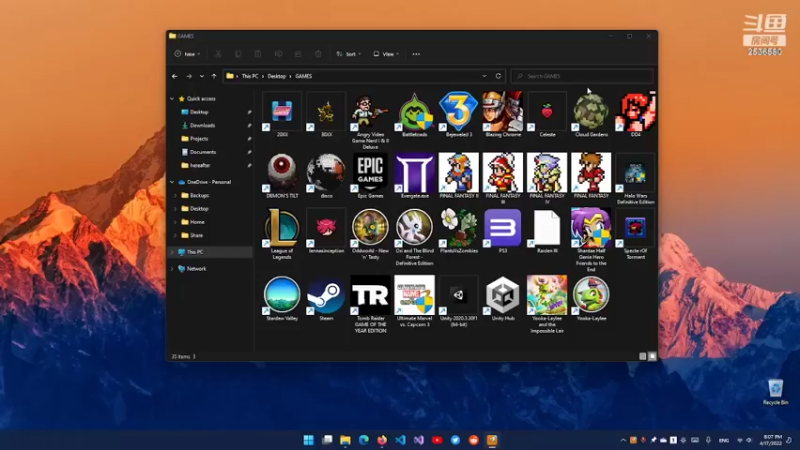The width and height of the screenshot is (800, 450).
Task: Open Projects folder in Quick access
Action: coord(199,138)
